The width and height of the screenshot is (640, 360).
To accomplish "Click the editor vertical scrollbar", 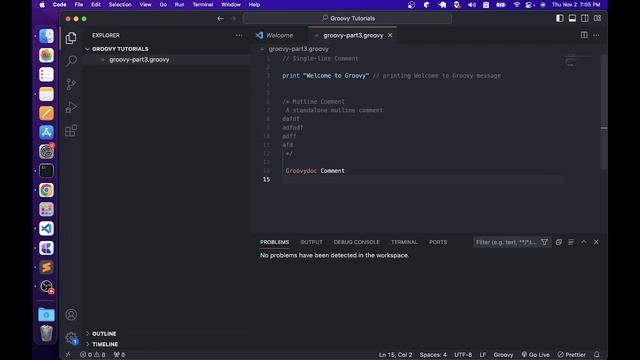I will point(604,112).
